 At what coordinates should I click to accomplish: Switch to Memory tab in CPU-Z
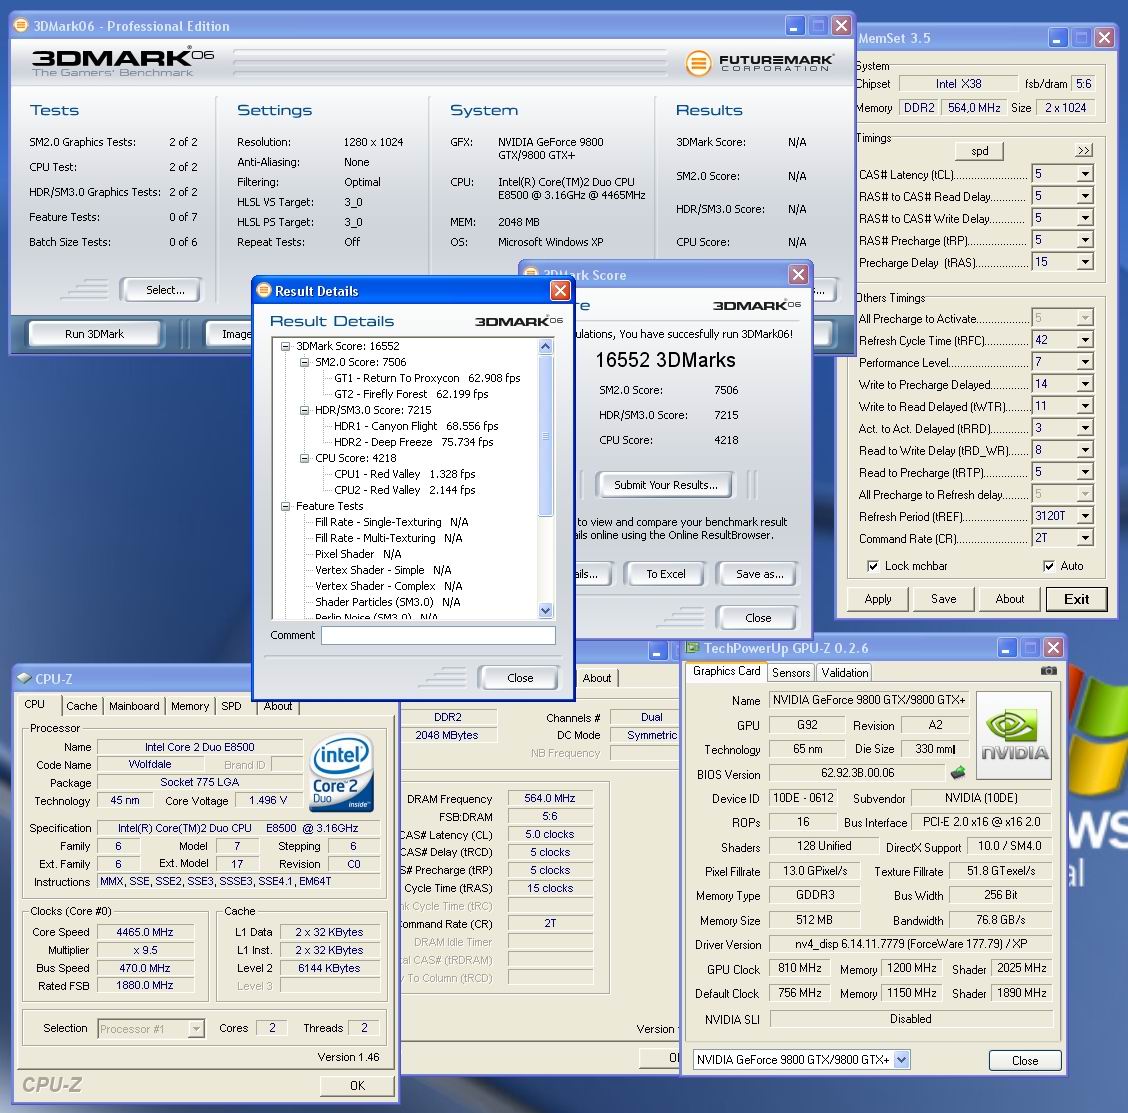click(190, 707)
